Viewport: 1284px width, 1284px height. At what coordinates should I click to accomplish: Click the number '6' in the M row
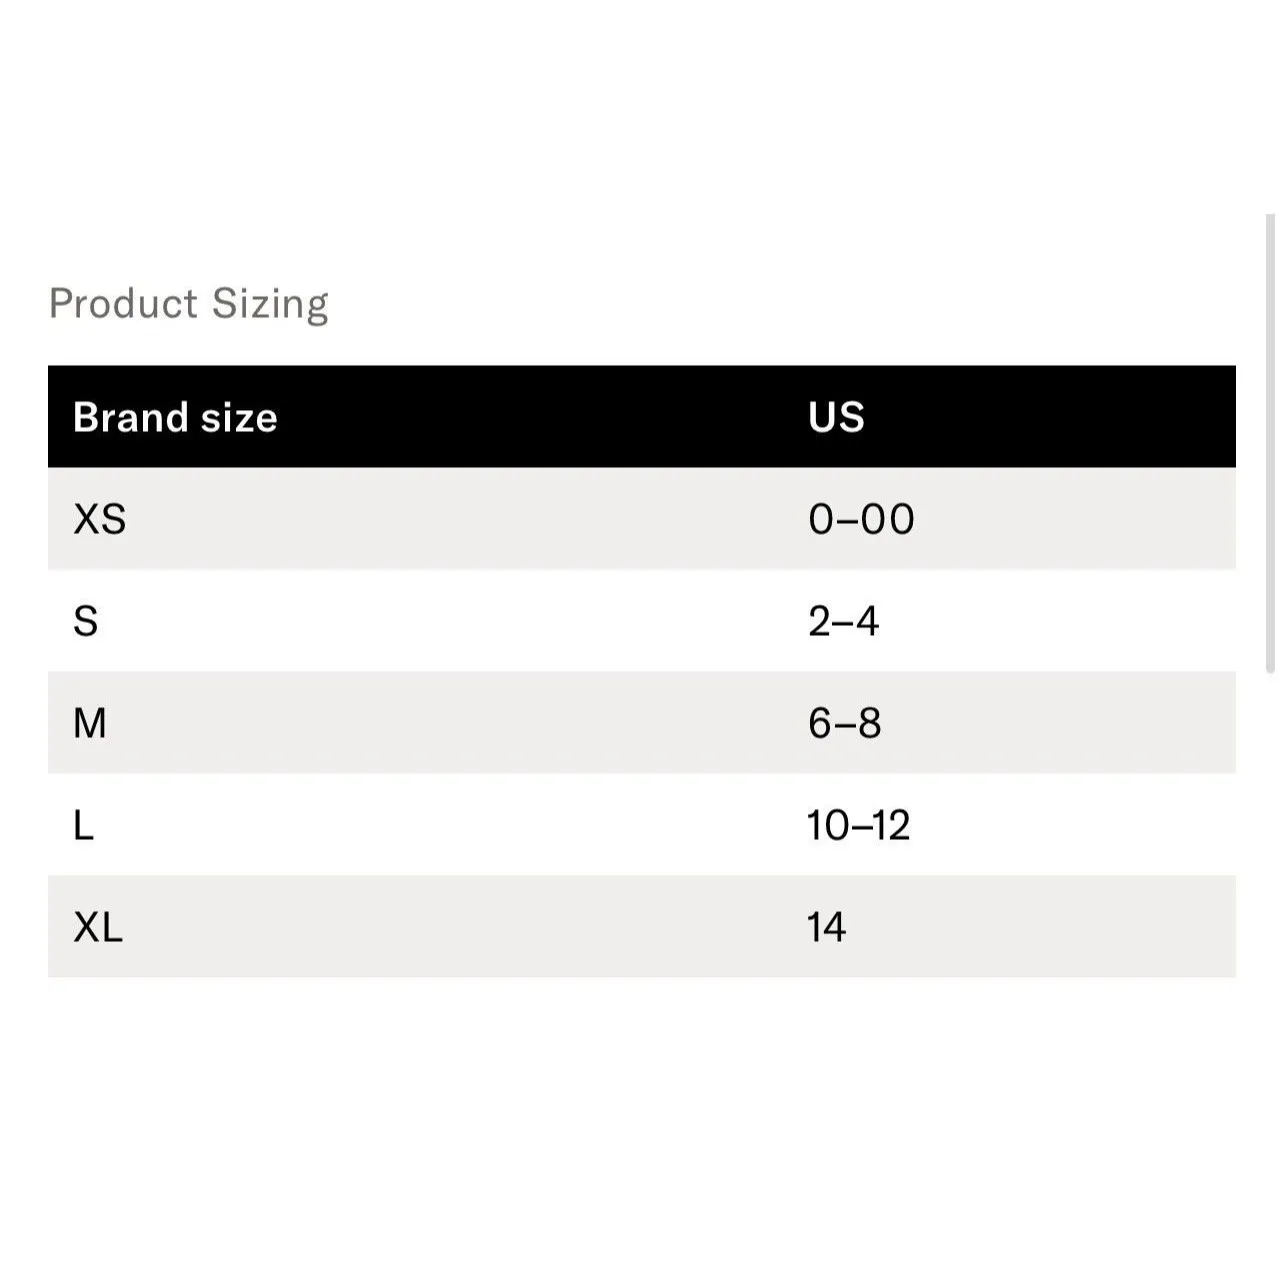(820, 723)
